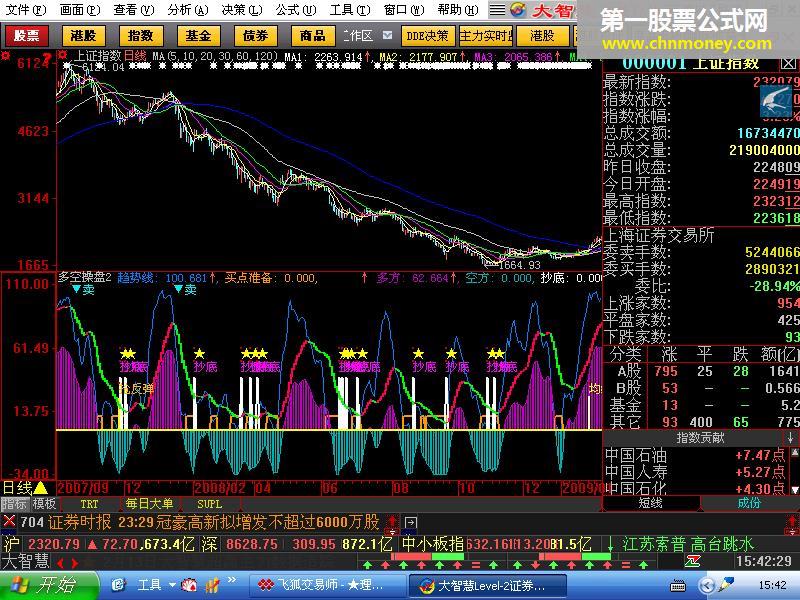Select the 中国人寿 +5.27点 row
Screen dimensions: 800x600
coord(696,472)
